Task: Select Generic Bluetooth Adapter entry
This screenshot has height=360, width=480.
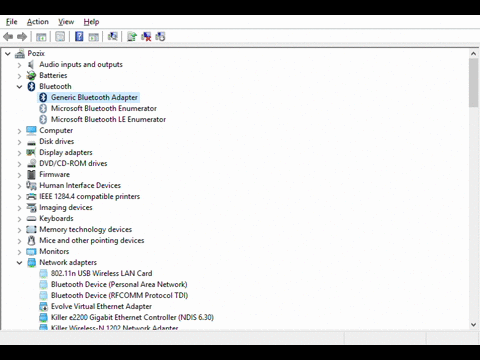Action: click(94, 97)
